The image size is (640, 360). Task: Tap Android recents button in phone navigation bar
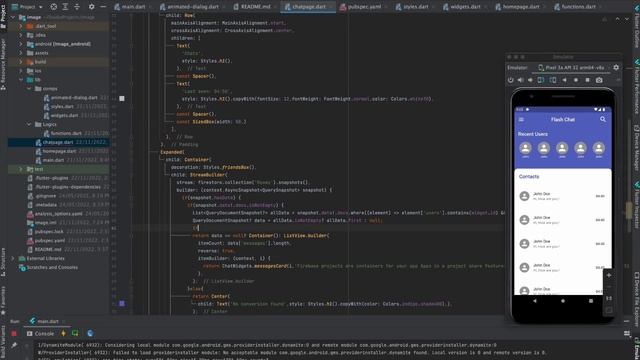(591, 301)
